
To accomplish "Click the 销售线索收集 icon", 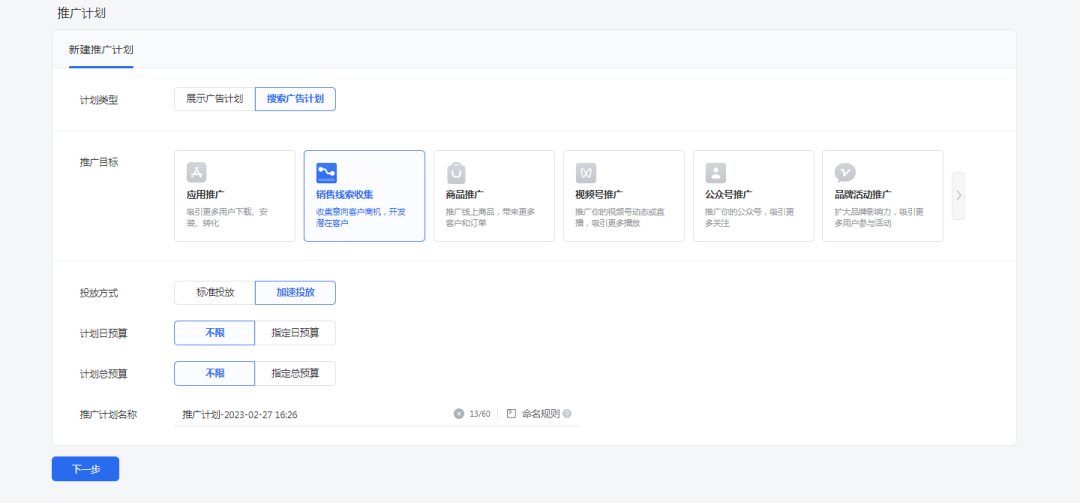I will 326,173.
